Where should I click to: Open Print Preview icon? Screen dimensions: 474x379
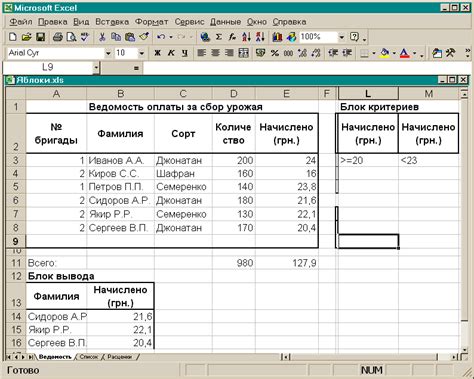pos(71,37)
